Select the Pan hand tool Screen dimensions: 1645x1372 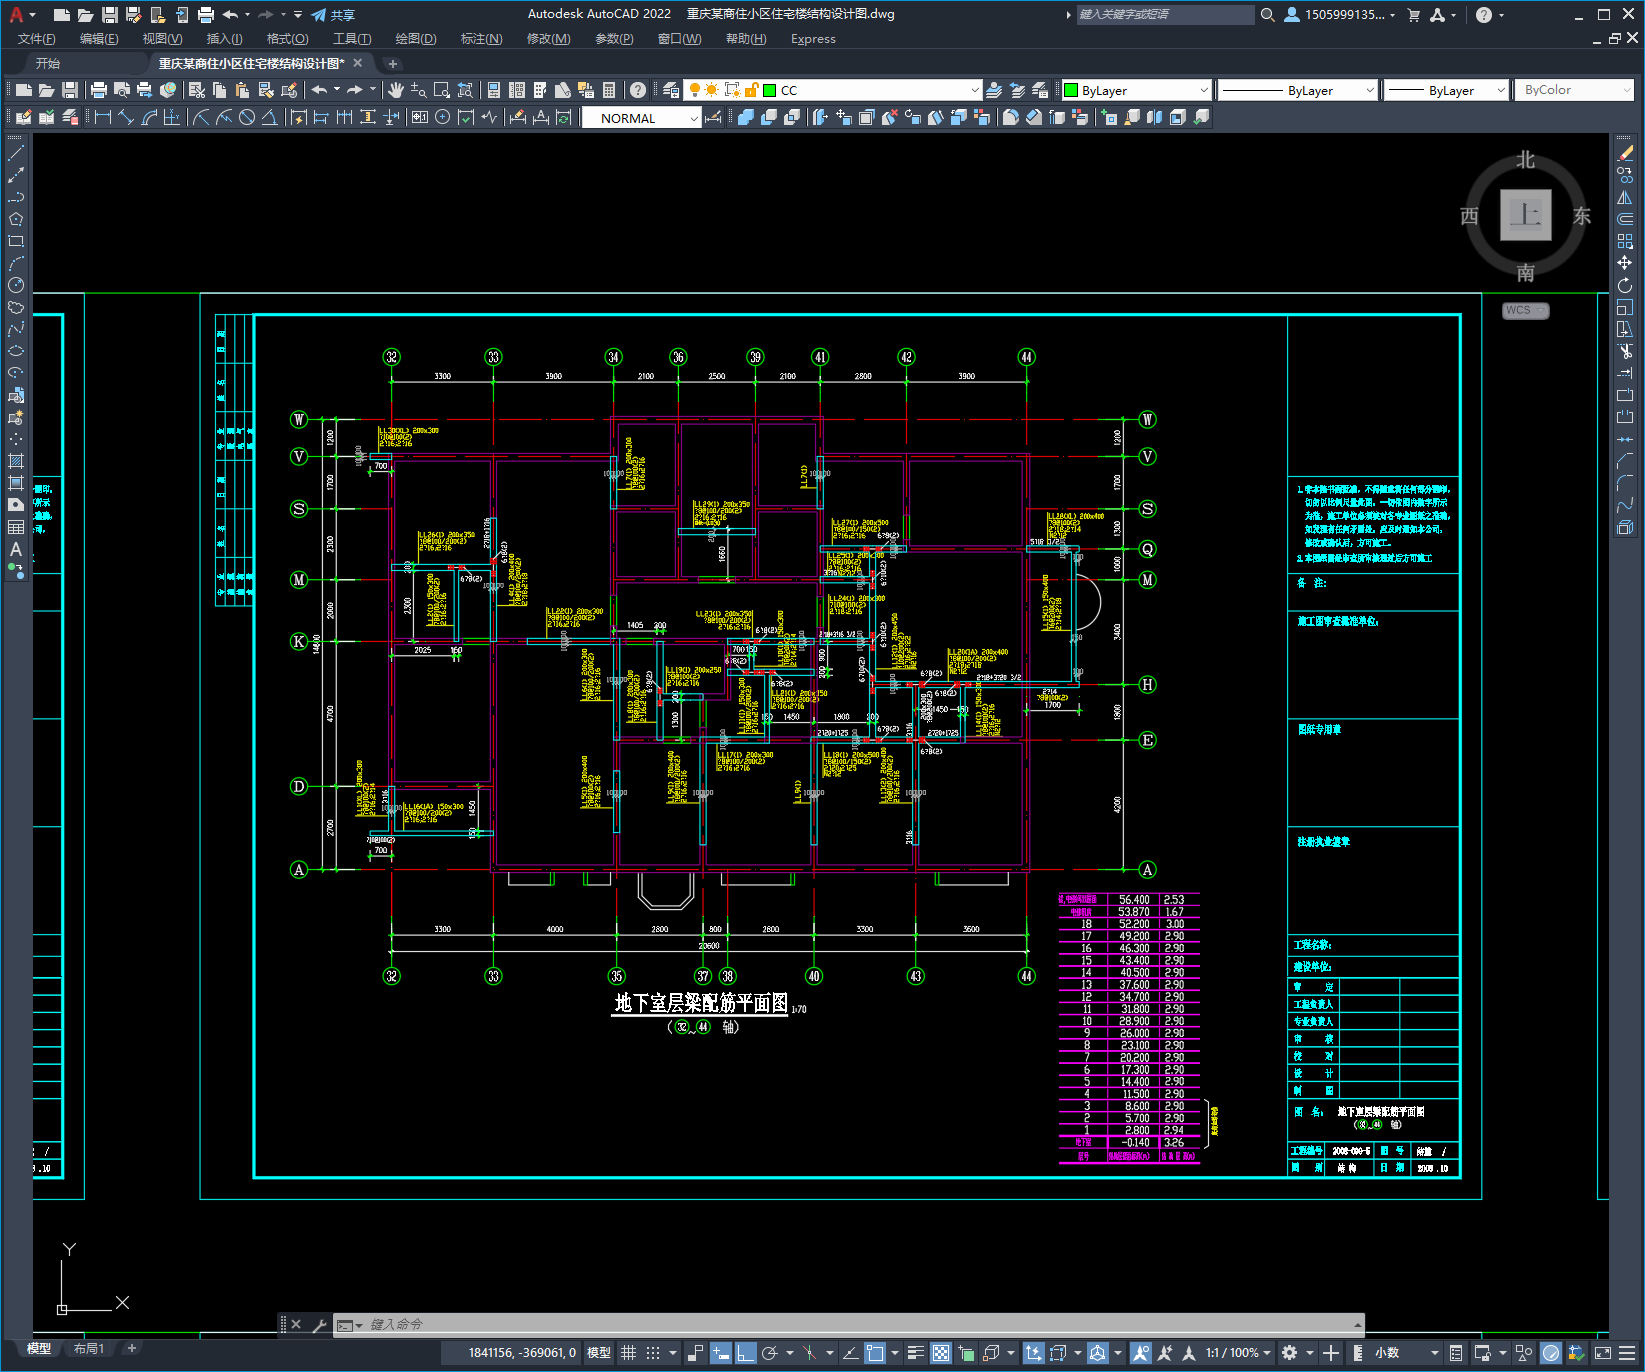pyautogui.click(x=396, y=90)
